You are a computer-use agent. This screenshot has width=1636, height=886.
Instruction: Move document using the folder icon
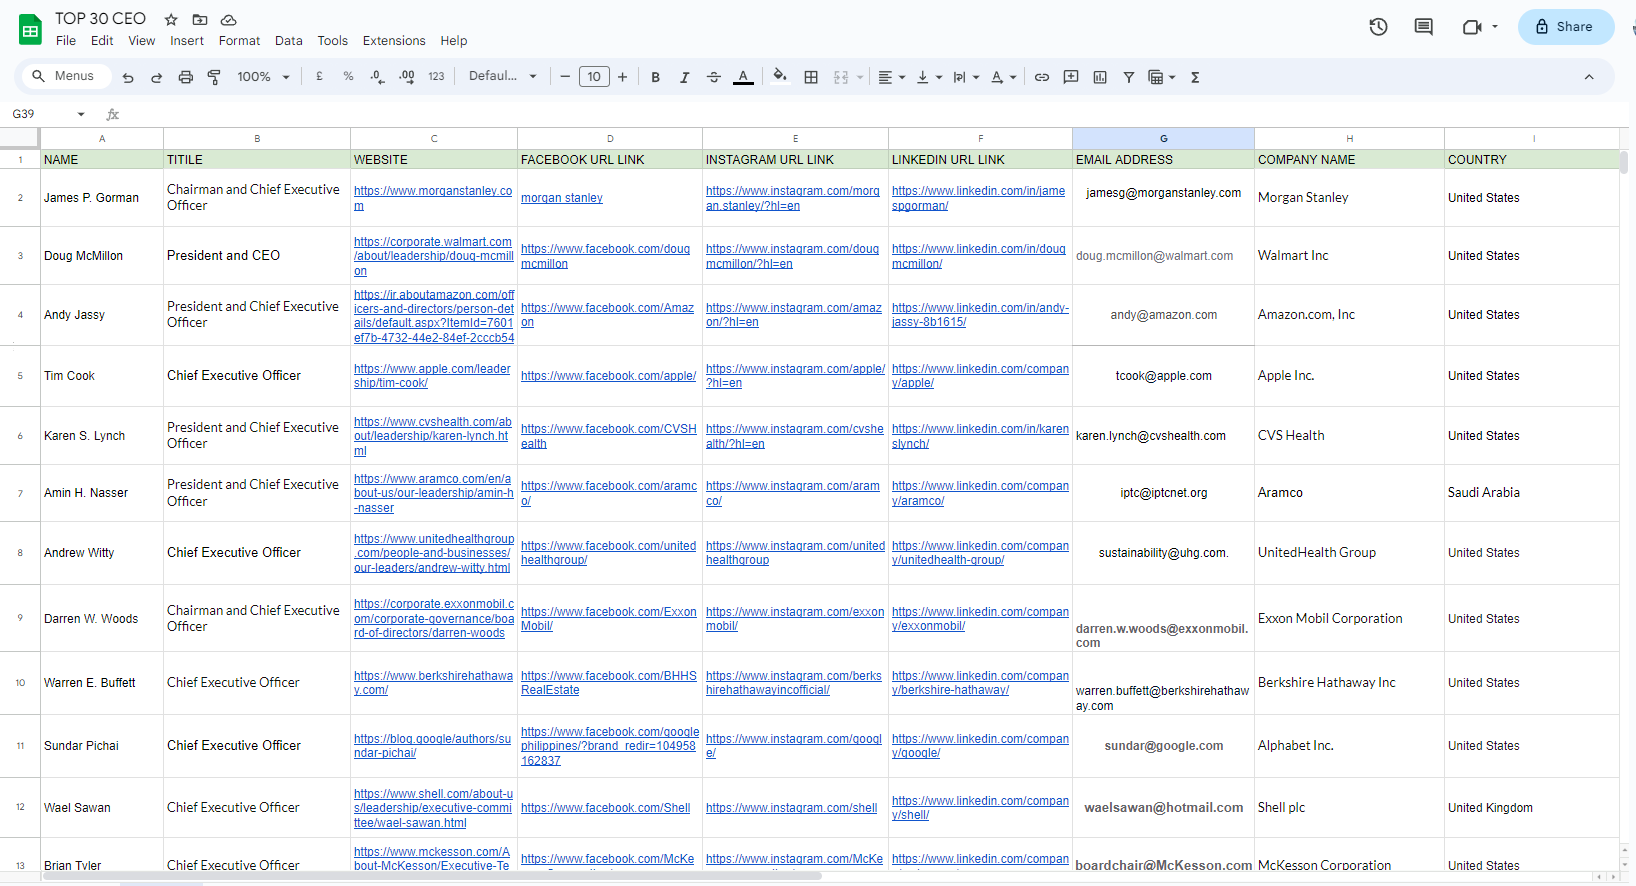click(200, 19)
